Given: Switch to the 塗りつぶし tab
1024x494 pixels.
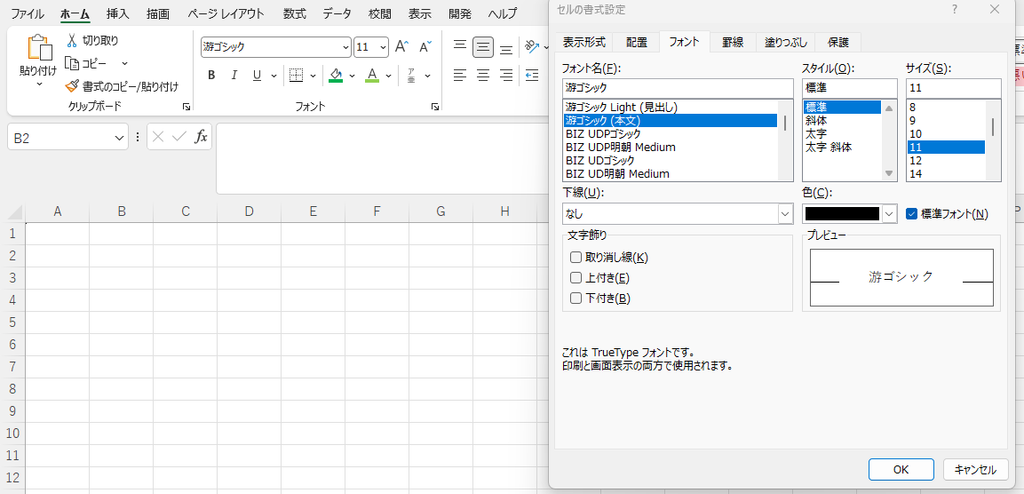Looking at the screenshot, I should tap(786, 42).
